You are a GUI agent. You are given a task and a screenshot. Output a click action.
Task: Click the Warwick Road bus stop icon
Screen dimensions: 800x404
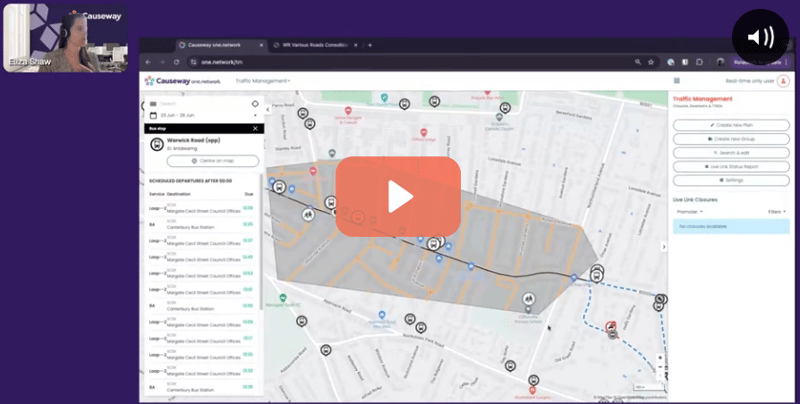coord(156,144)
